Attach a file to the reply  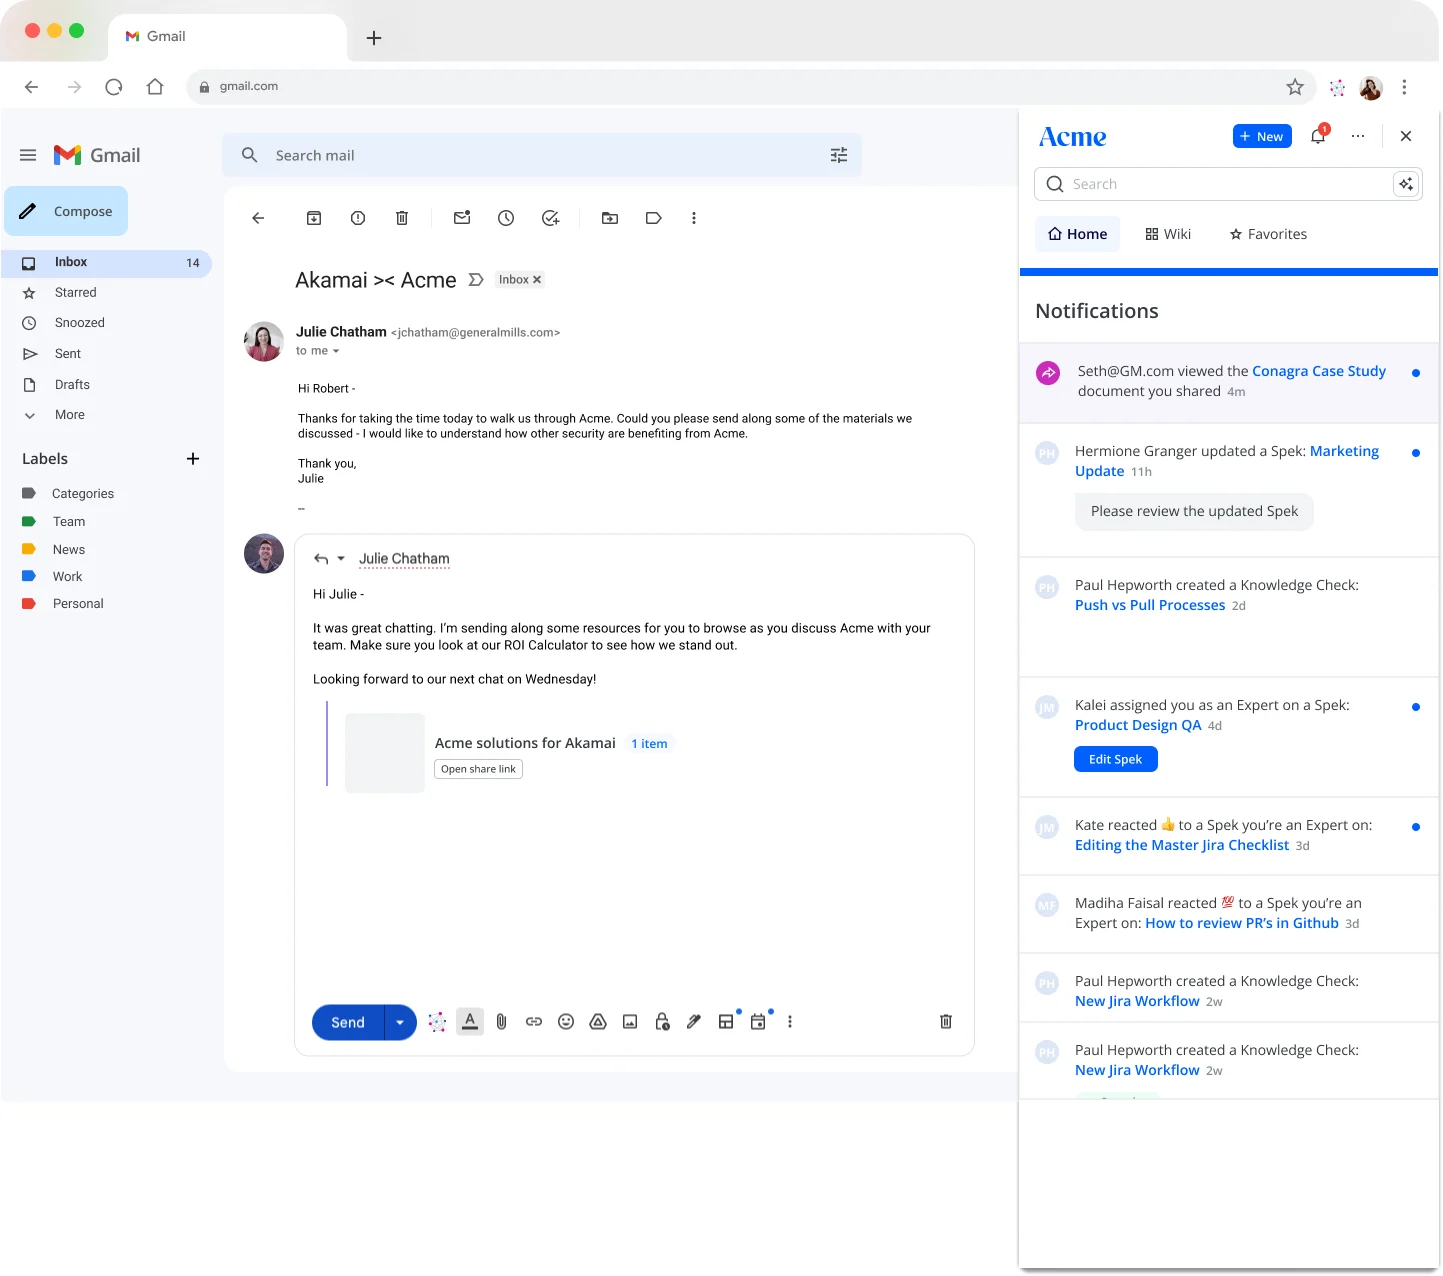(x=502, y=1022)
